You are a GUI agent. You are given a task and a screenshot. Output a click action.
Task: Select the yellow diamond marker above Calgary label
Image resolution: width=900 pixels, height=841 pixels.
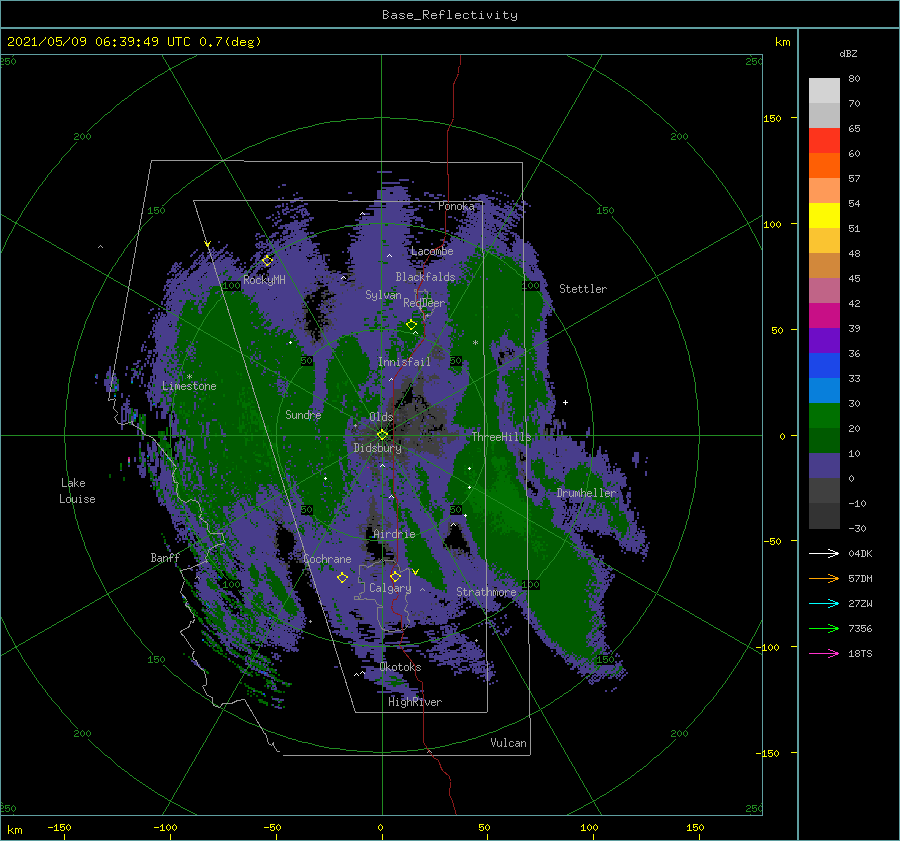point(395,576)
